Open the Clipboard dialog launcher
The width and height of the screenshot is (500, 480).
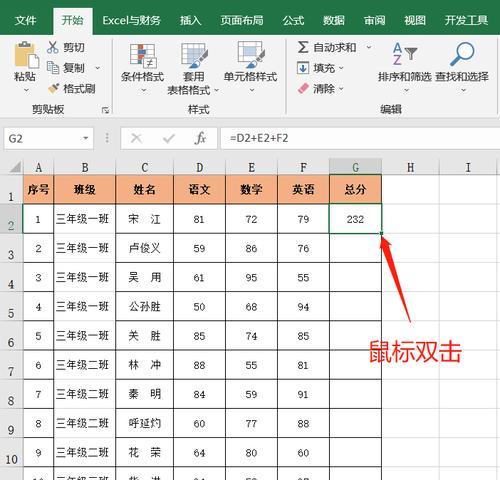(x=105, y=110)
